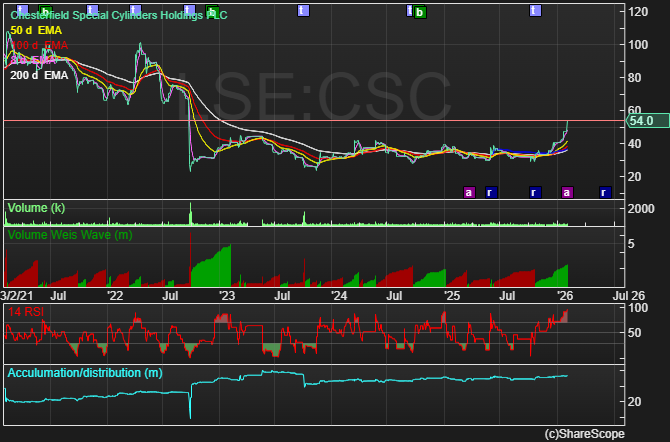Click the purple 'a' marker near 2026
The height and width of the screenshot is (442, 670).
point(567,192)
